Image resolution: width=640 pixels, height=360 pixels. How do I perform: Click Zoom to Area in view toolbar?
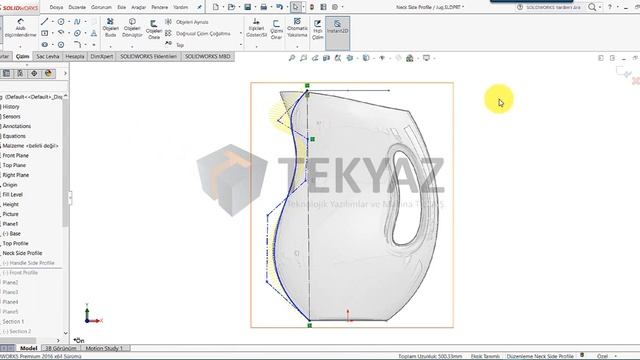click(x=303, y=58)
